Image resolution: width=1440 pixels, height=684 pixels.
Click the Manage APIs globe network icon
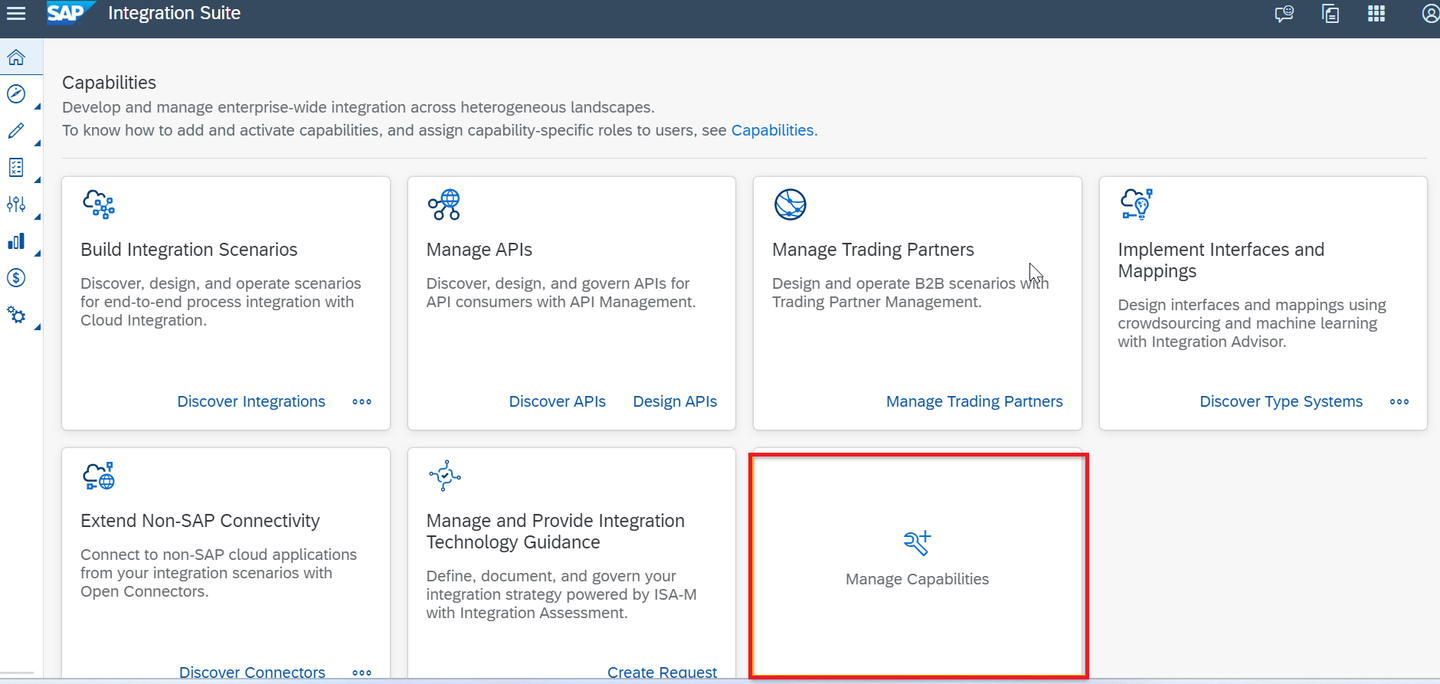point(443,204)
